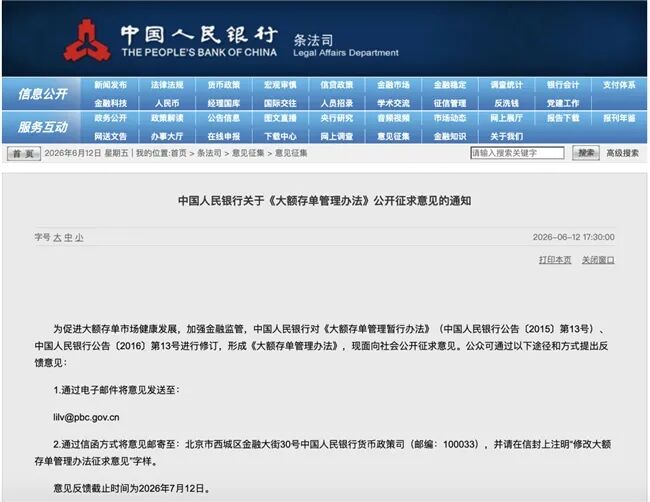Click the 首页 home button
The height and width of the screenshot is (502, 650).
tap(24, 153)
